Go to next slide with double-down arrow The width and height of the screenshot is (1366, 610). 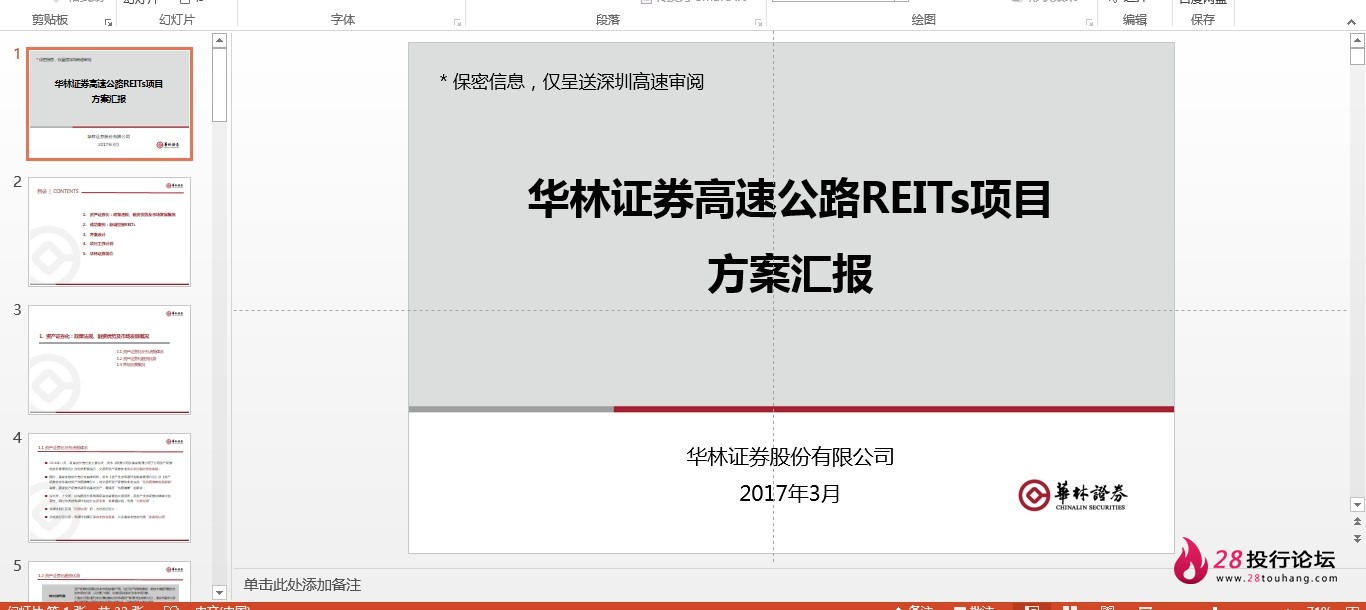(x=1357, y=540)
